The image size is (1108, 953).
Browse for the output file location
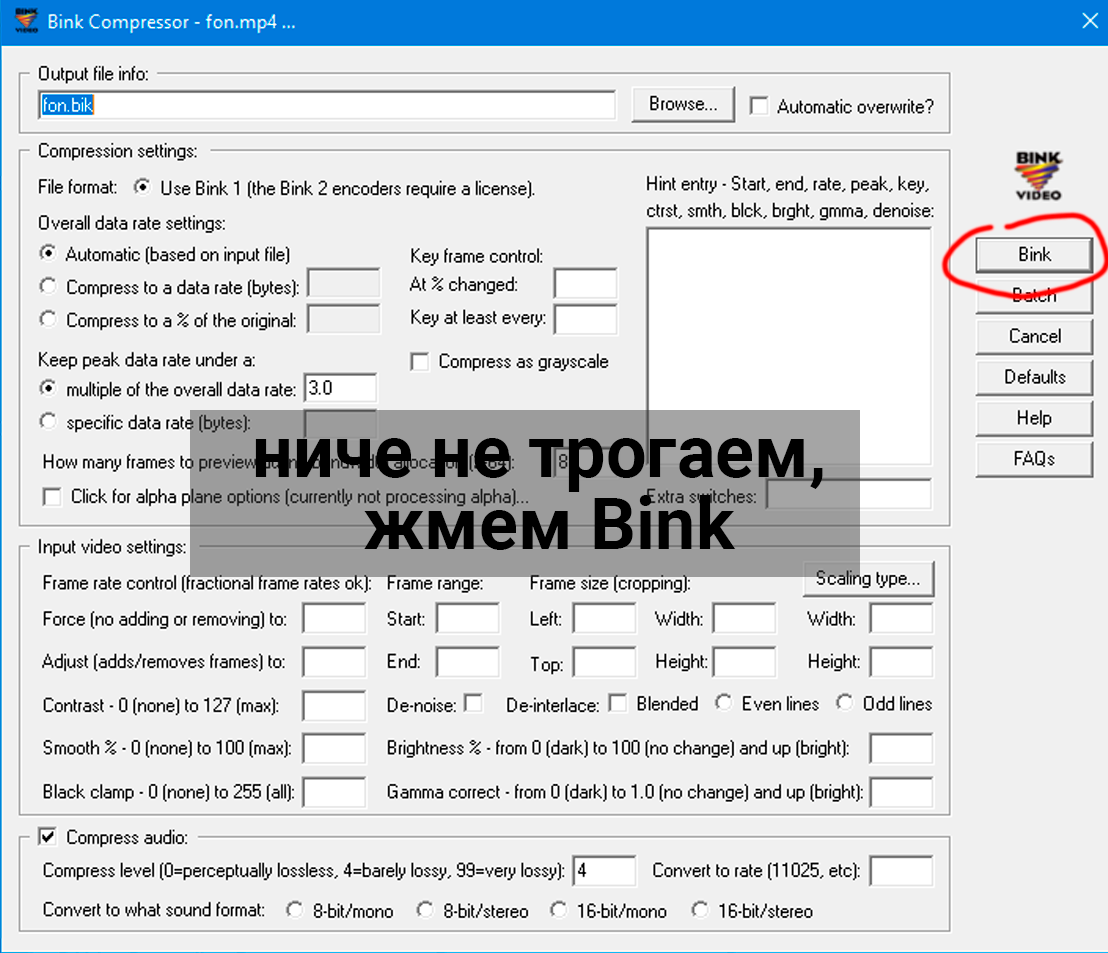pyautogui.click(x=683, y=105)
